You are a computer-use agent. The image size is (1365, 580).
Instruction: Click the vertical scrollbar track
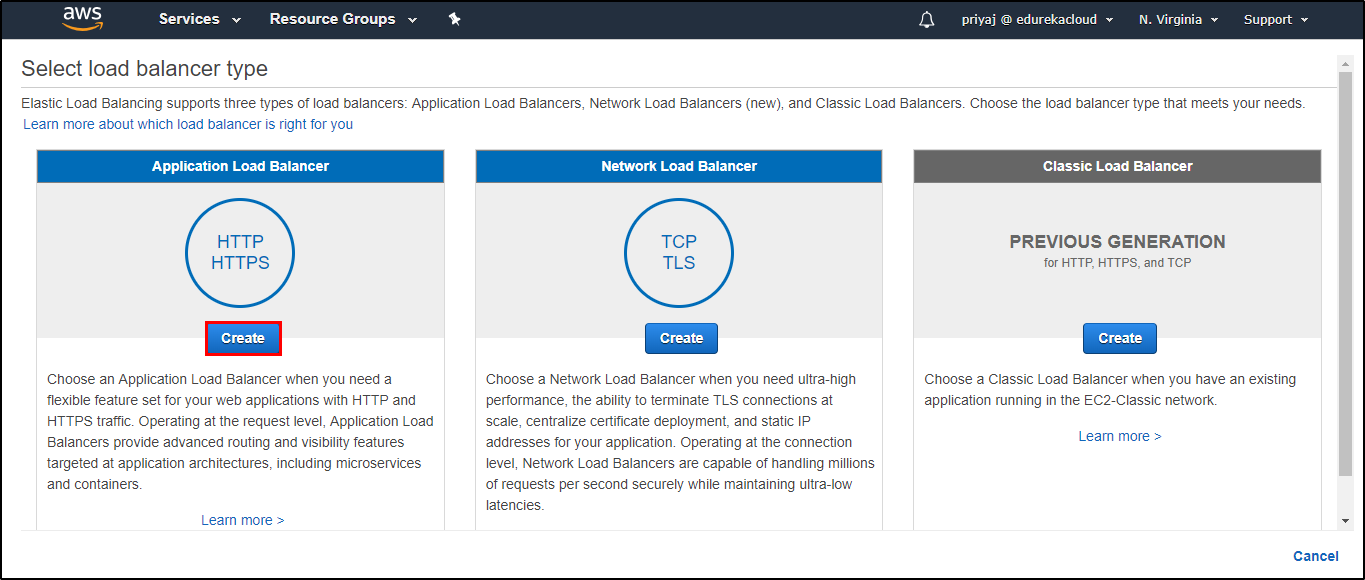click(x=1345, y=300)
